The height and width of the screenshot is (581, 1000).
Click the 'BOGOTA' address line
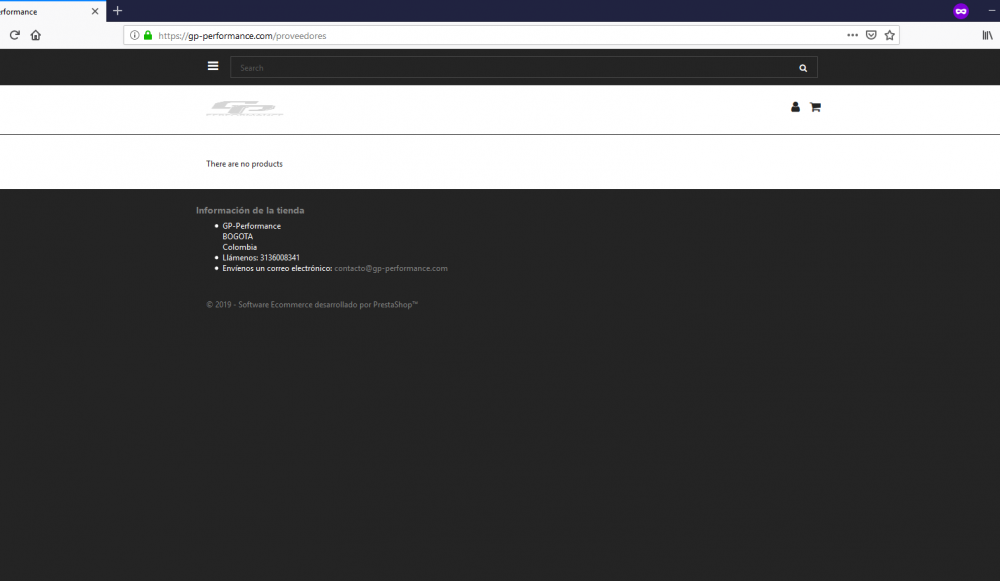click(237, 237)
